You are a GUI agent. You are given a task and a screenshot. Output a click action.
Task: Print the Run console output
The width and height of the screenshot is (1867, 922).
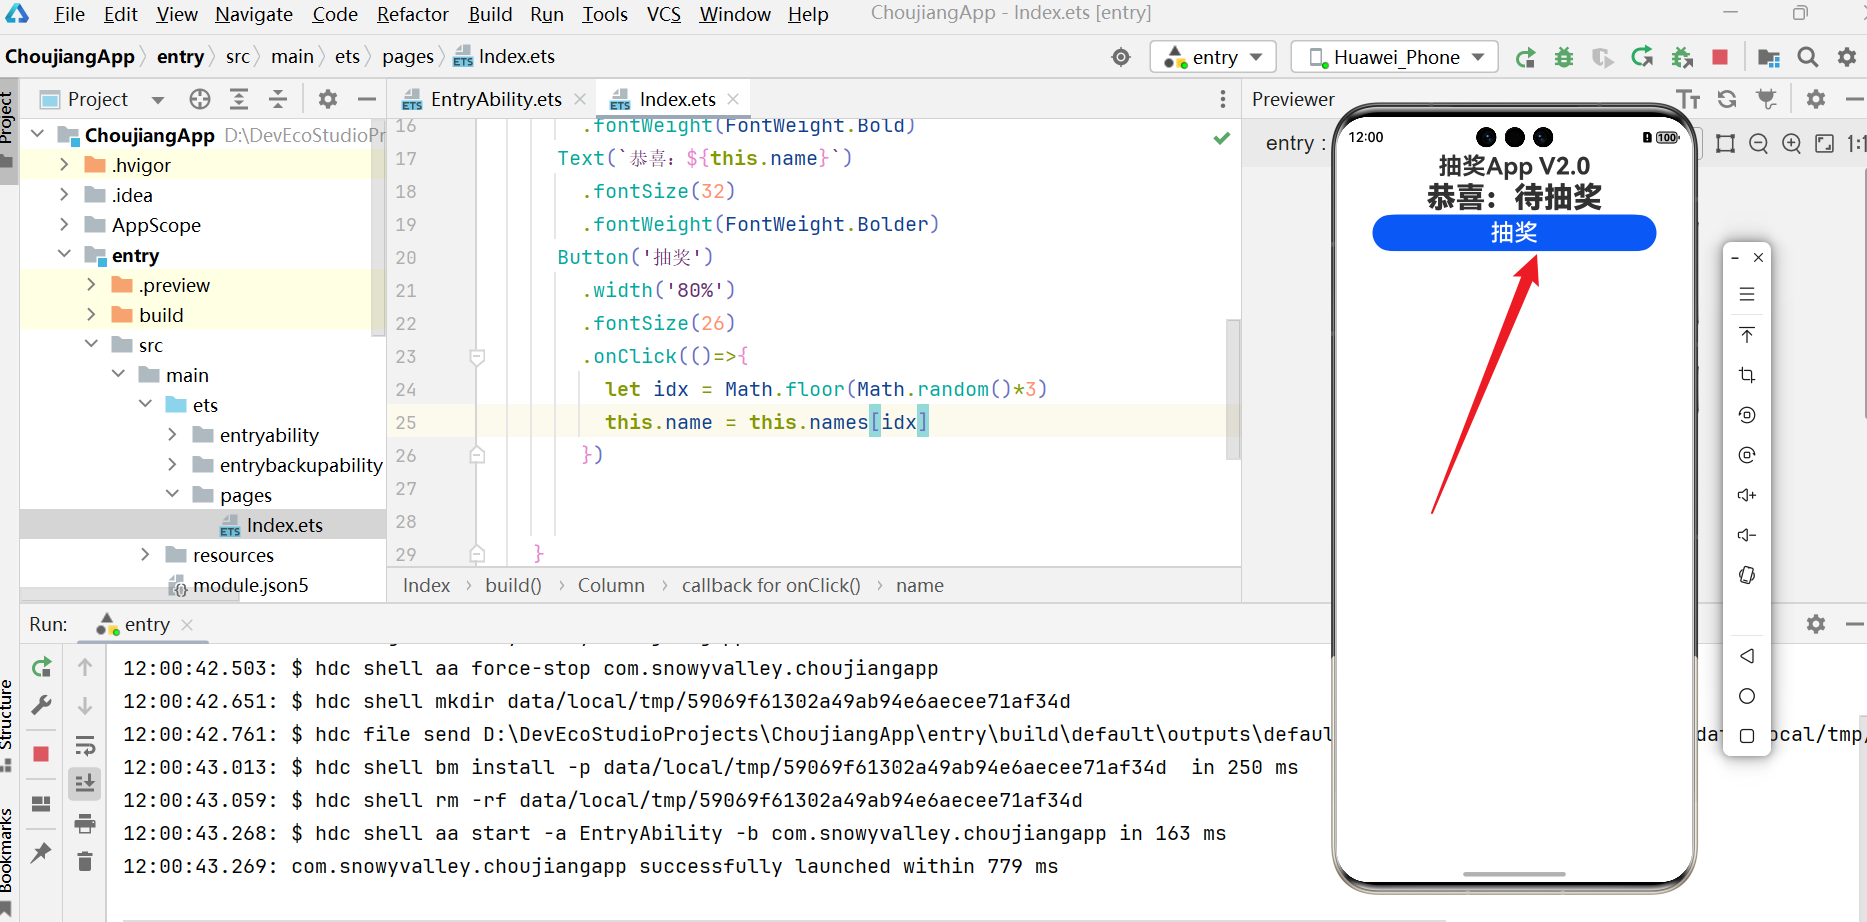[85, 823]
